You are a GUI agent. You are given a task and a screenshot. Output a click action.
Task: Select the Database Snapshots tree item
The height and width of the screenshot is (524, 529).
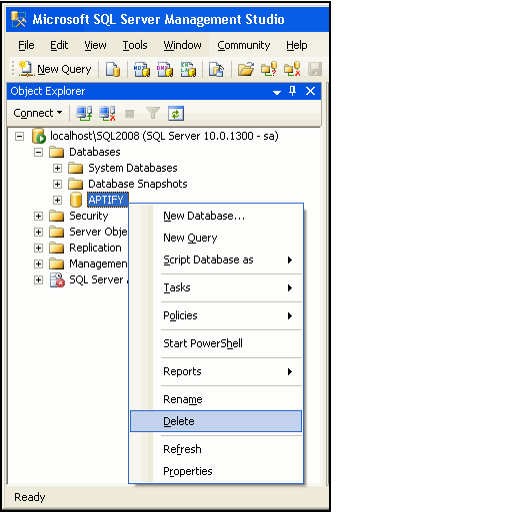point(138,184)
